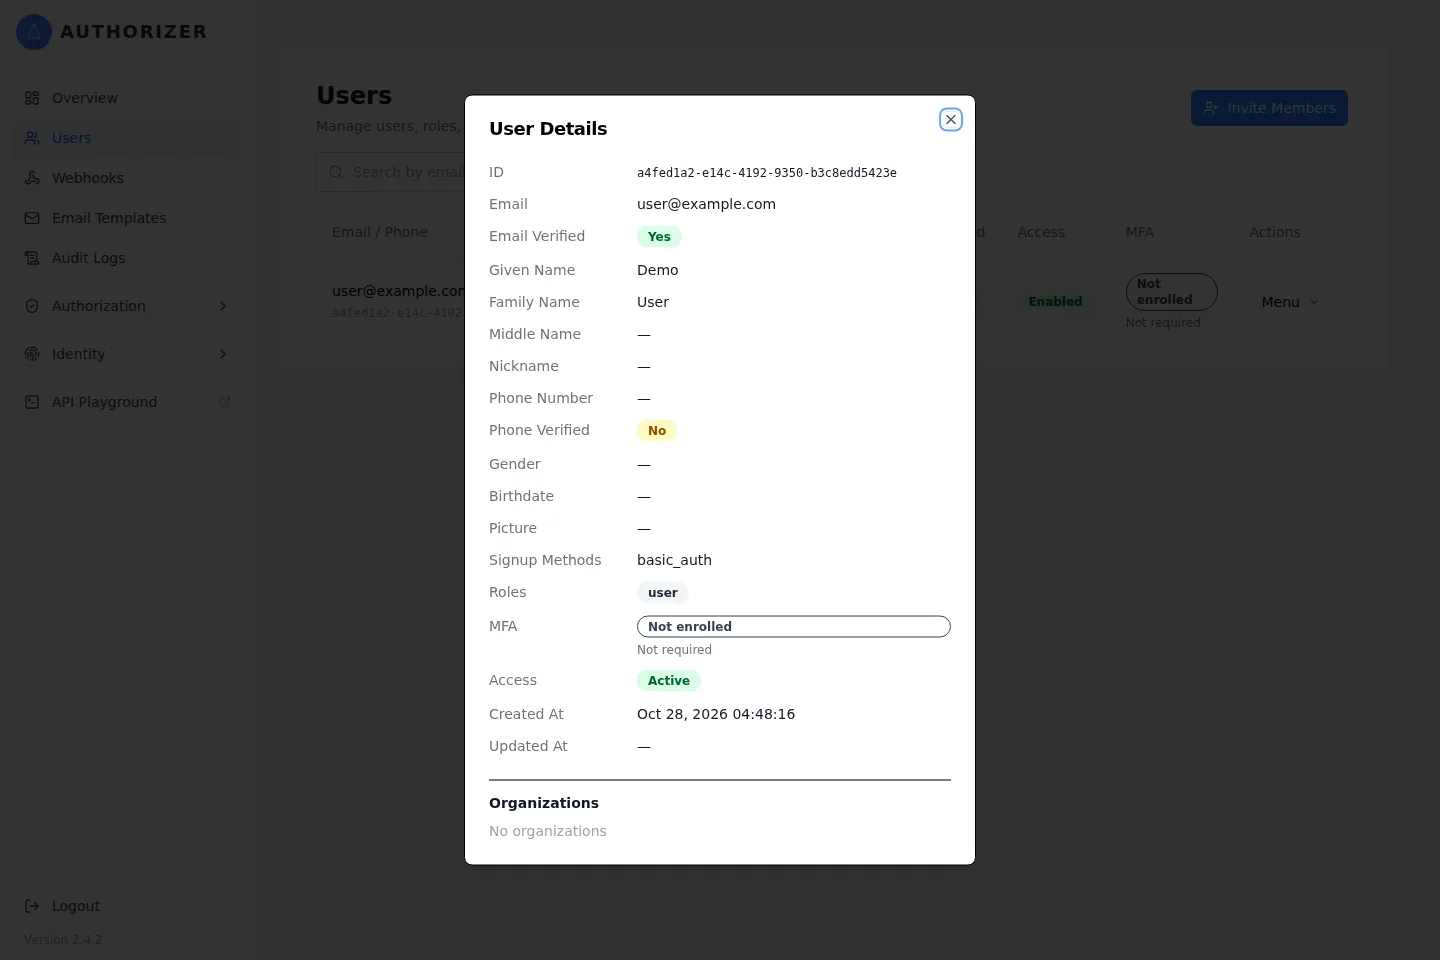Click the Overview grid icon

[x=32, y=98]
